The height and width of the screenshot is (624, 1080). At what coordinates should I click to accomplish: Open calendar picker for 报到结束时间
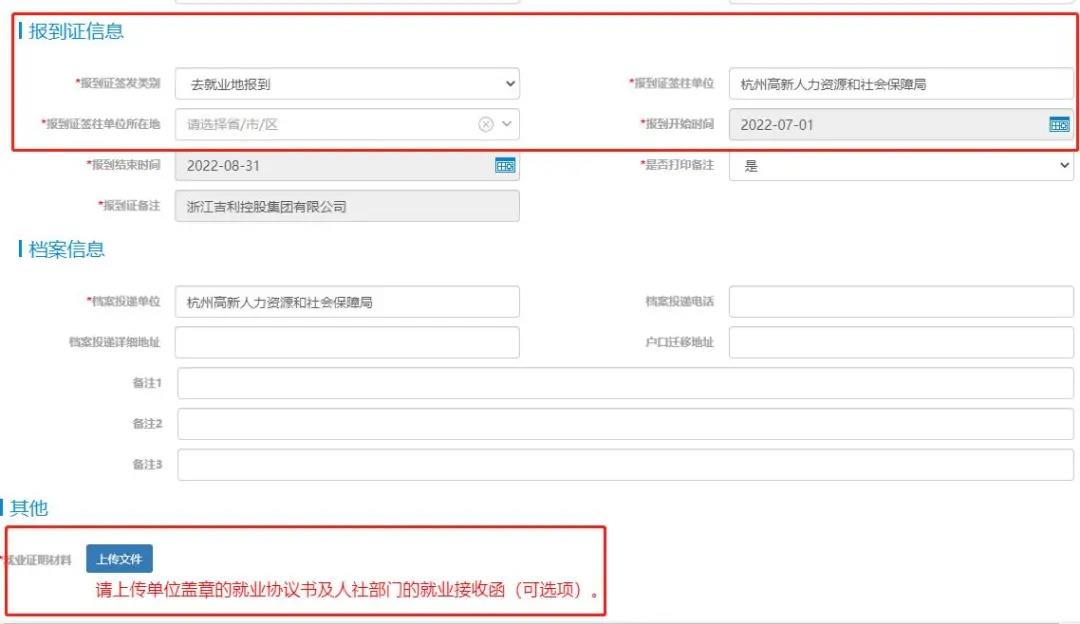point(505,166)
